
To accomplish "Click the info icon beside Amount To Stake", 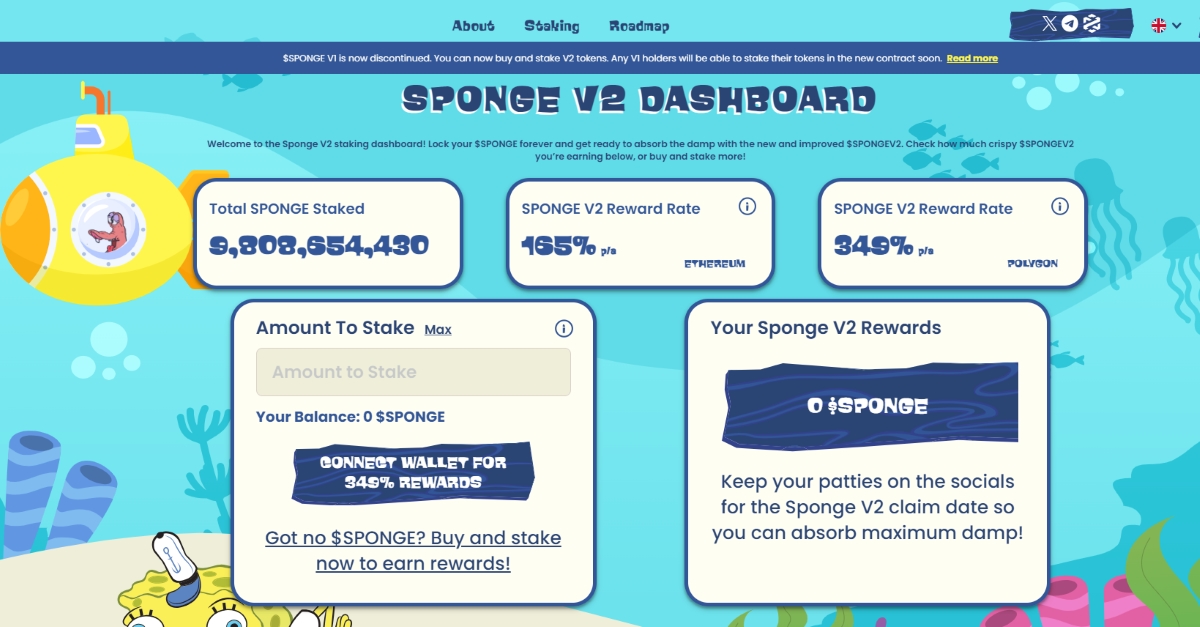I will 563,329.
